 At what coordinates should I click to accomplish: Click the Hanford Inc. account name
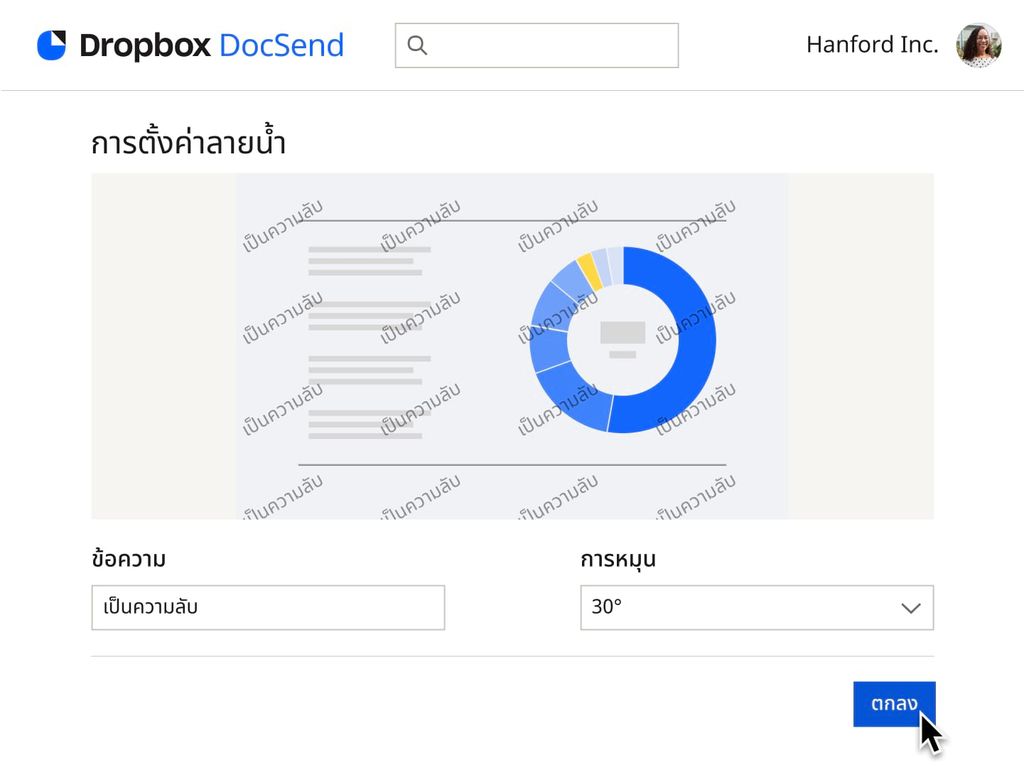tap(871, 44)
